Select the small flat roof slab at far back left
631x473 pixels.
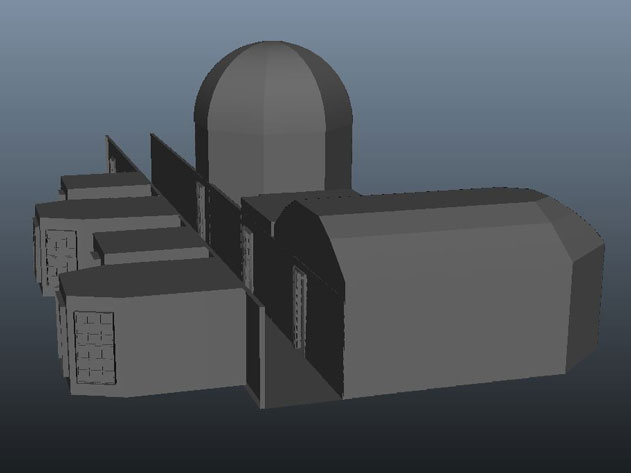pos(103,183)
